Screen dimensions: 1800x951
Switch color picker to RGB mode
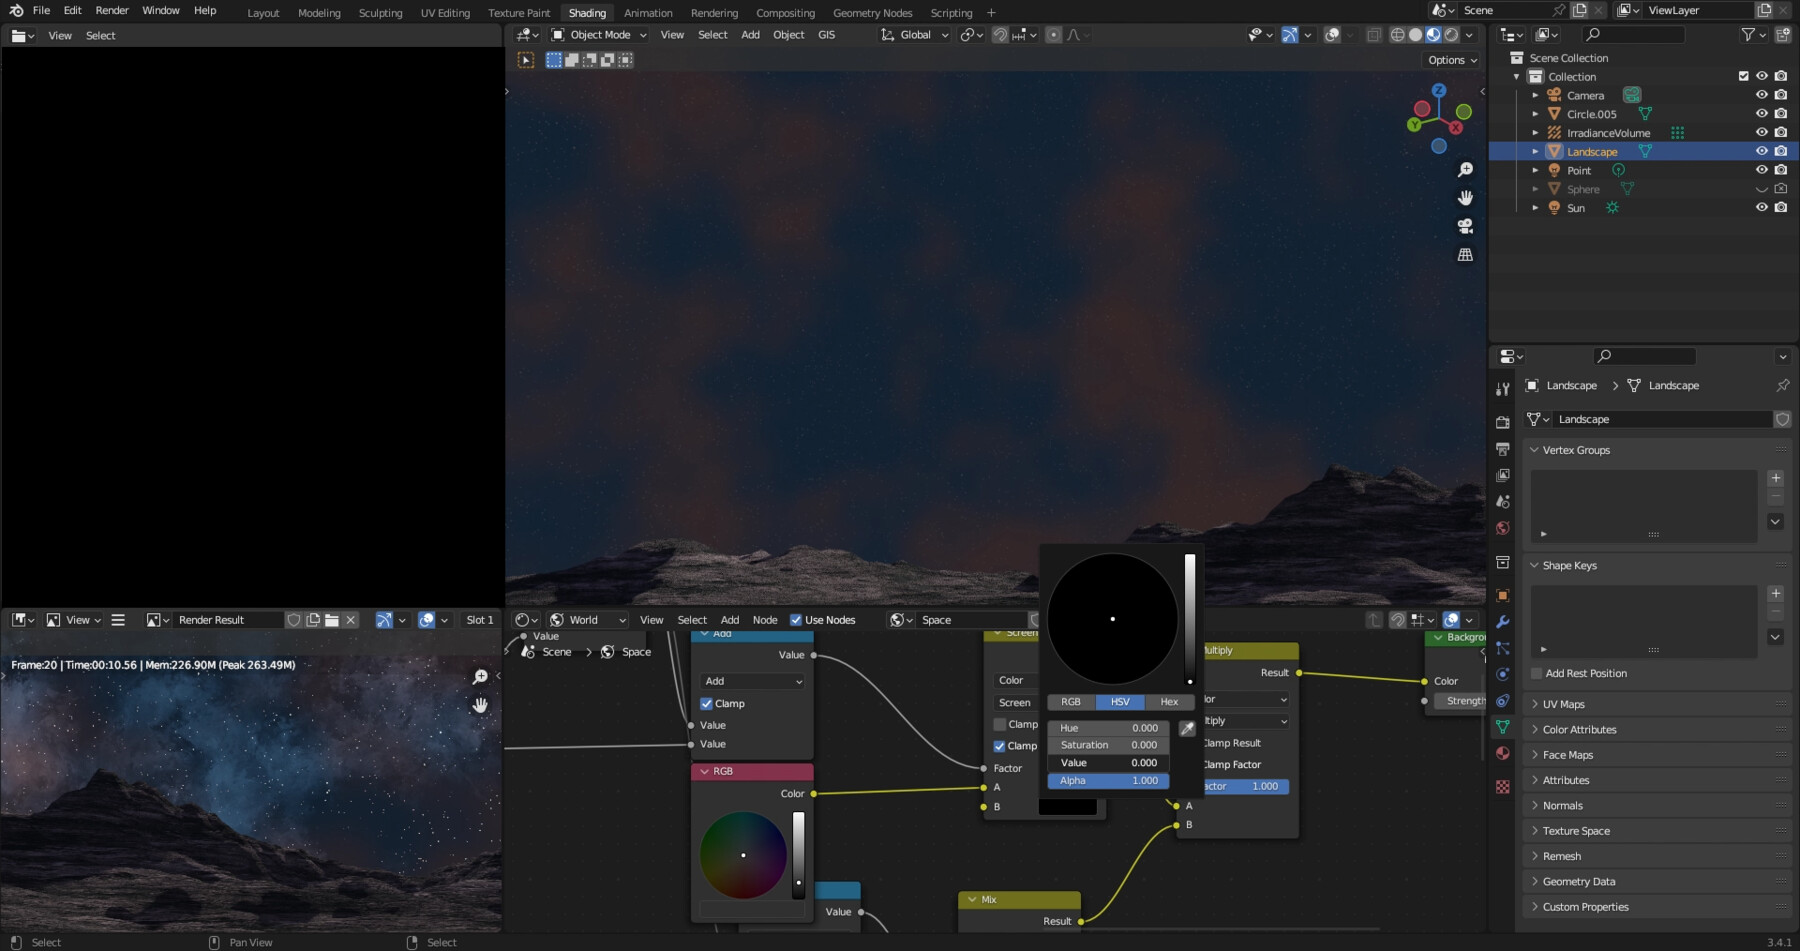tap(1071, 702)
